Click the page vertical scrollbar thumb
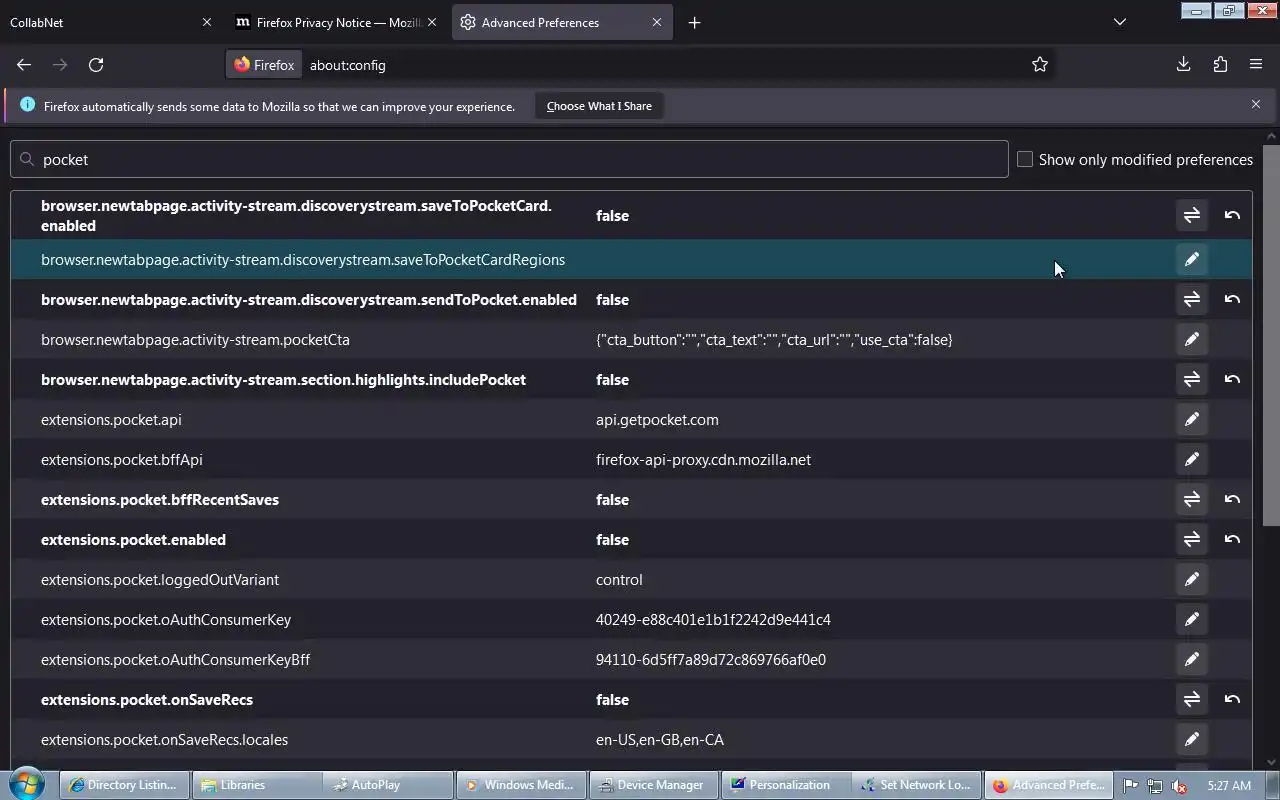 (x=1271, y=335)
